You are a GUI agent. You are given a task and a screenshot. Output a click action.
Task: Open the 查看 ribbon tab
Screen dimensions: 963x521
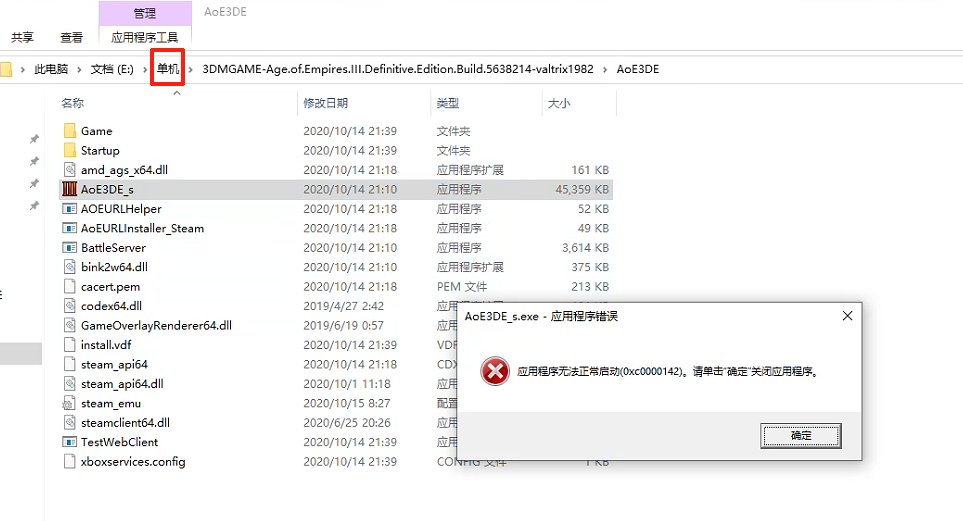point(71,37)
